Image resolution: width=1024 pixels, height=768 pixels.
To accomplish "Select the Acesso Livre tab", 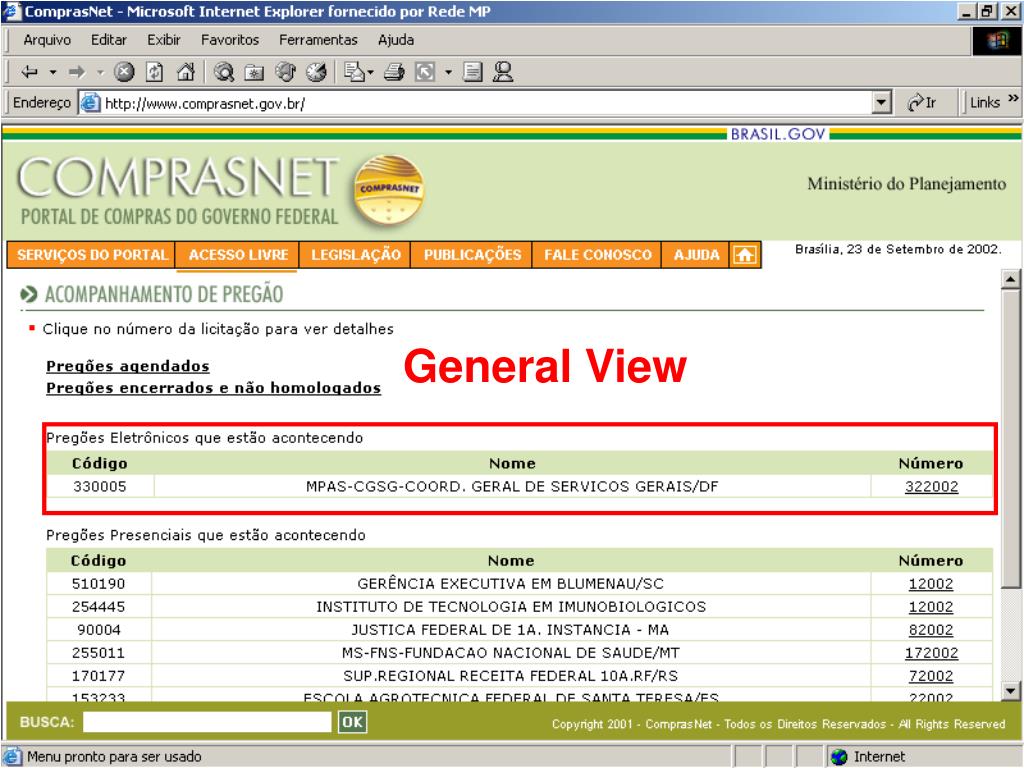I will pyautogui.click(x=238, y=255).
